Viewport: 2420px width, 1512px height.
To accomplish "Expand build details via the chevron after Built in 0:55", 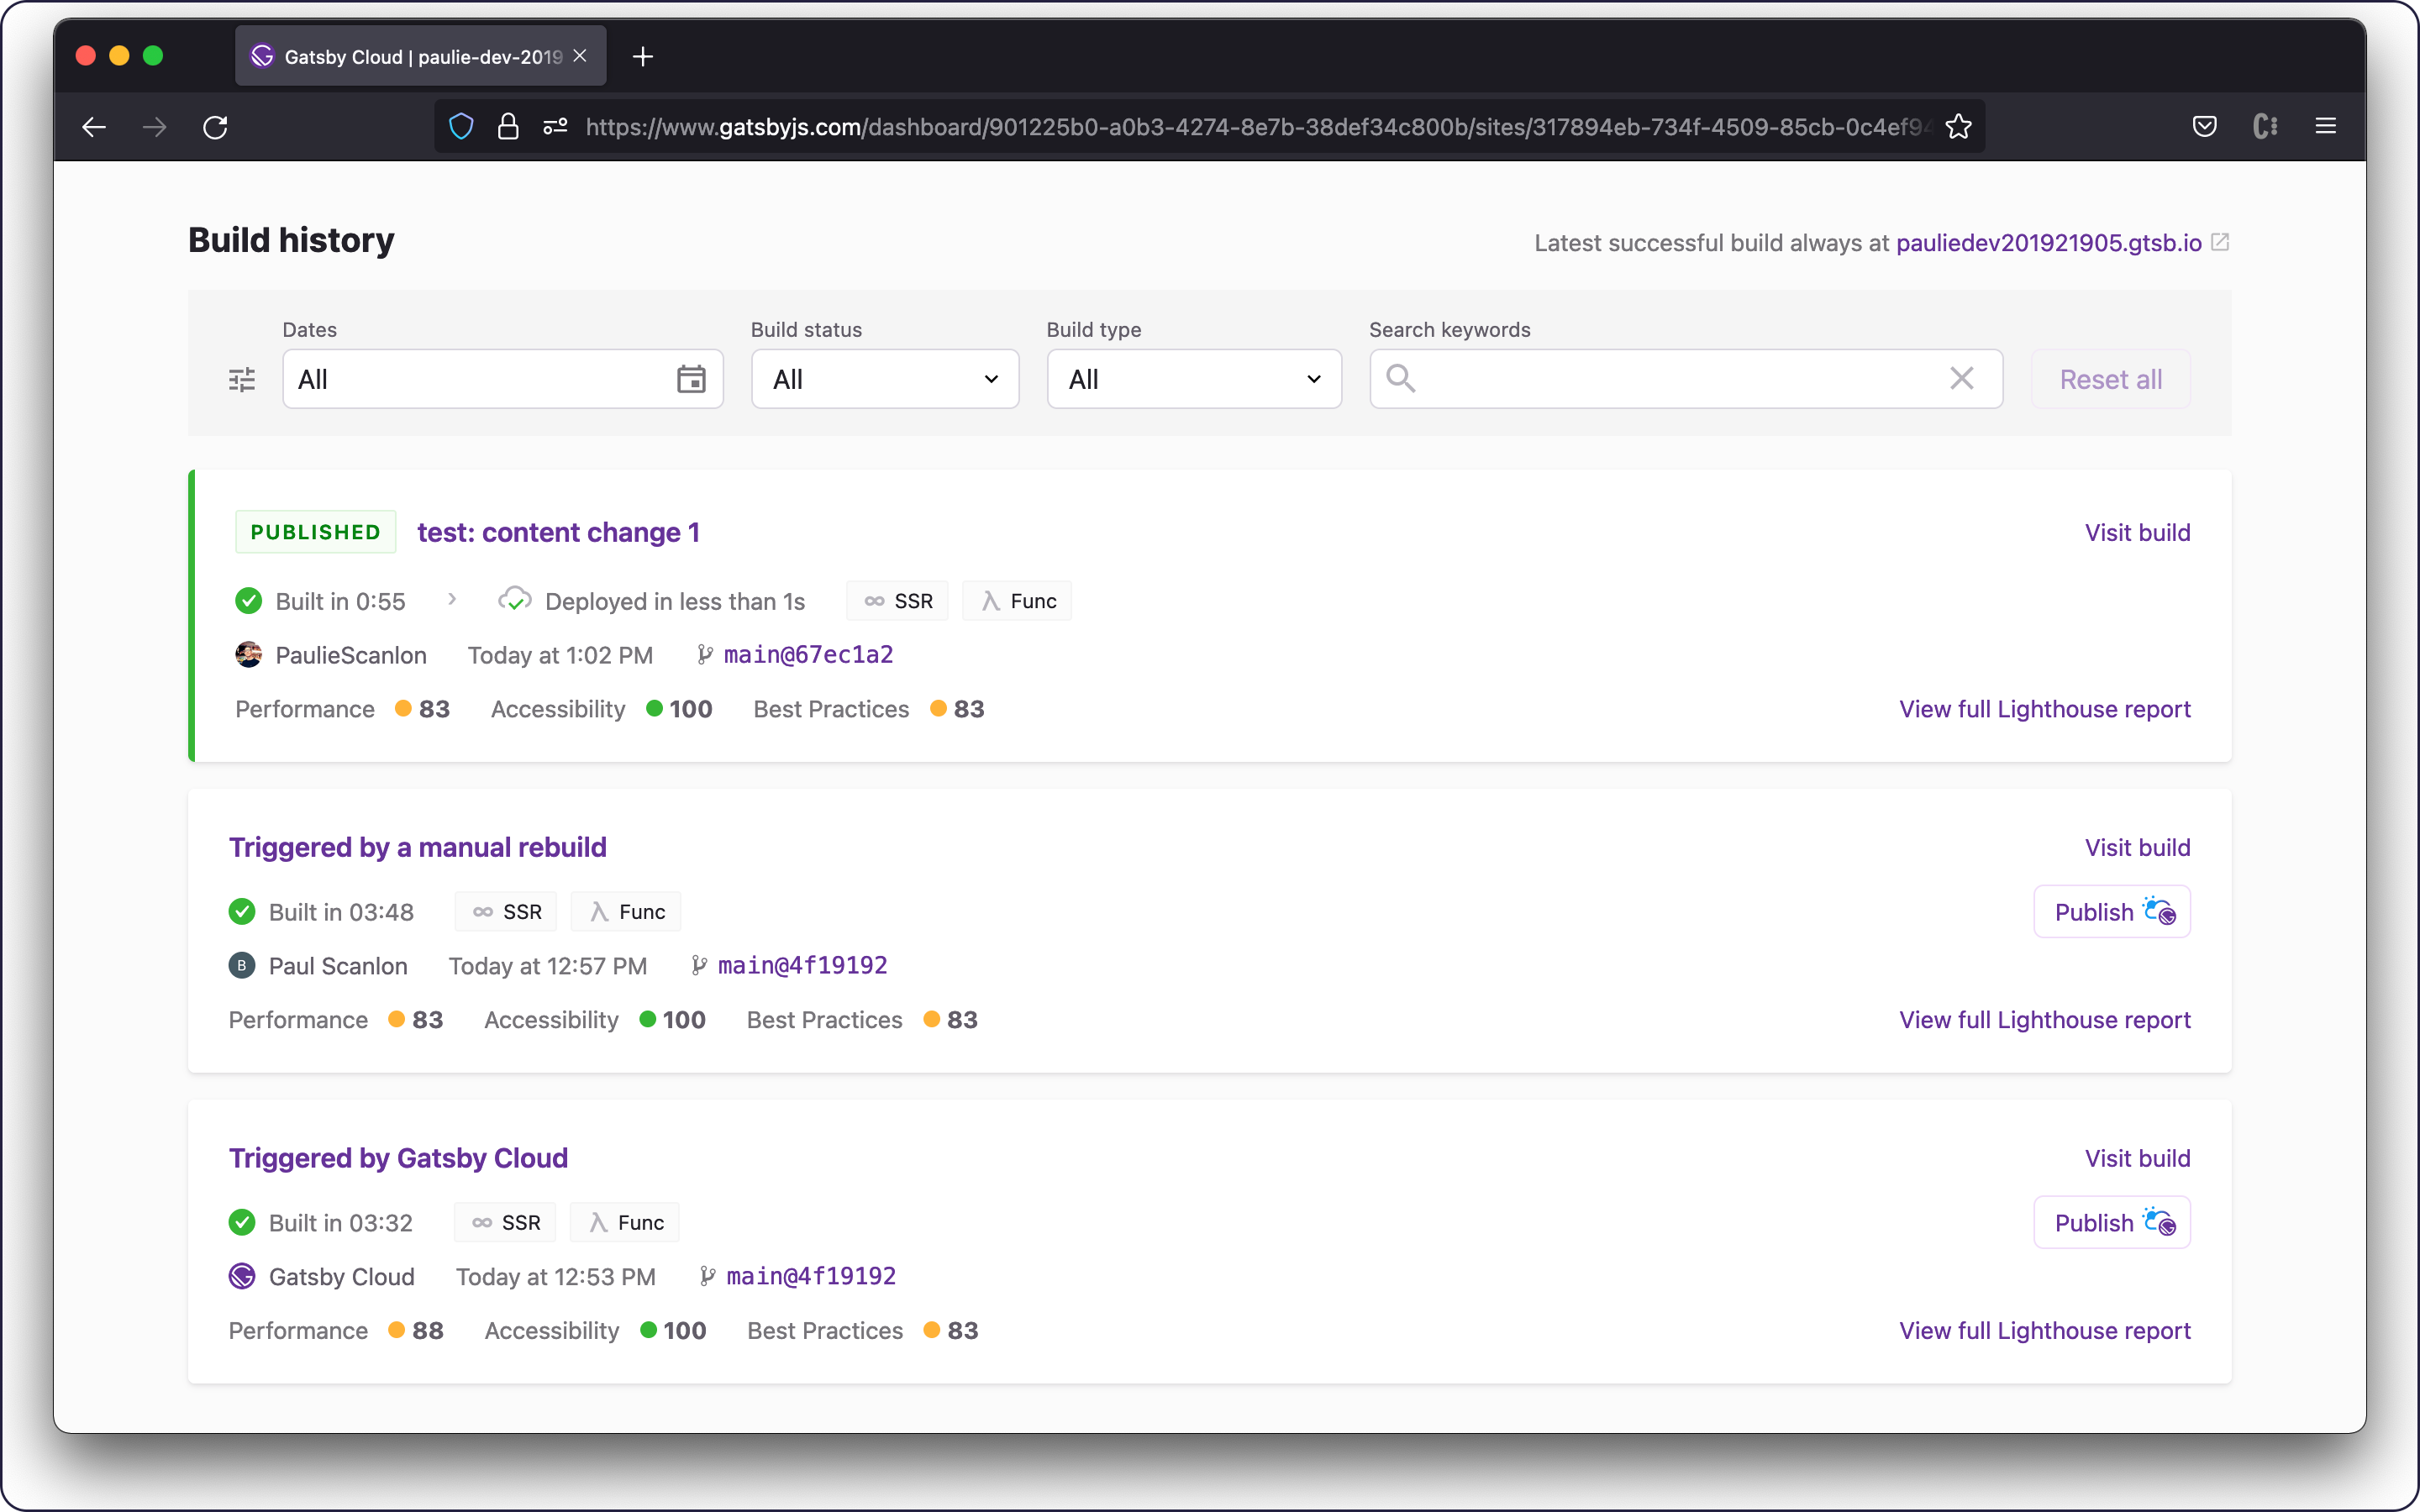I will coord(452,600).
